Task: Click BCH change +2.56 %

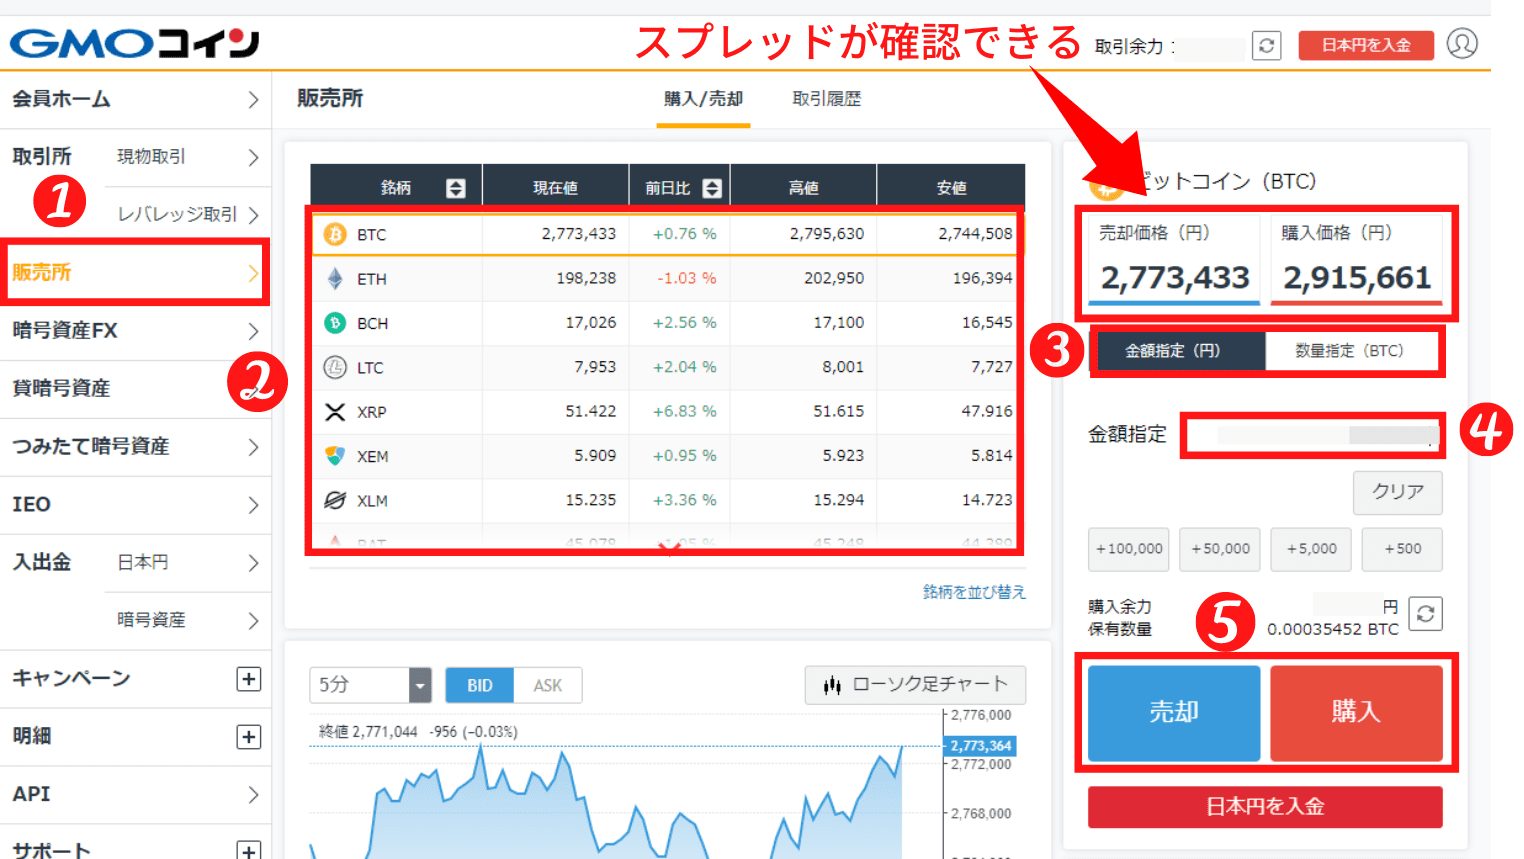Action: click(684, 323)
